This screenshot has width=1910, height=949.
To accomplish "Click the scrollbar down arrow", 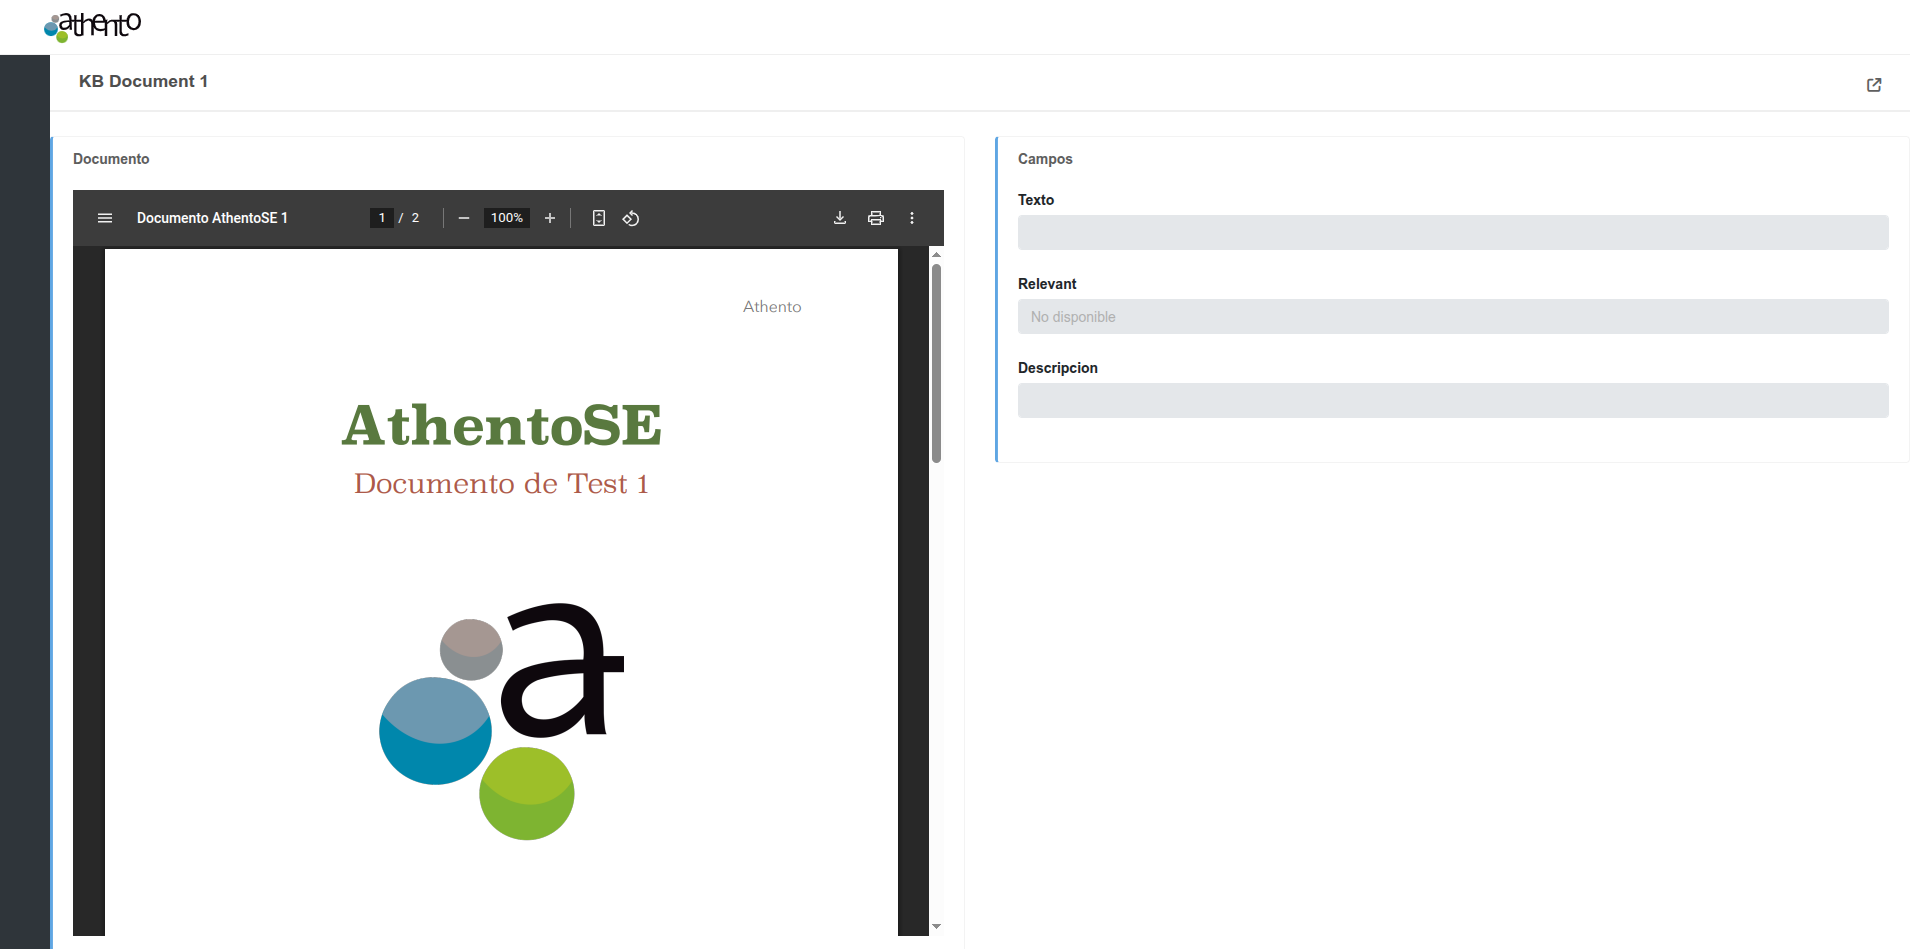I will 936,927.
